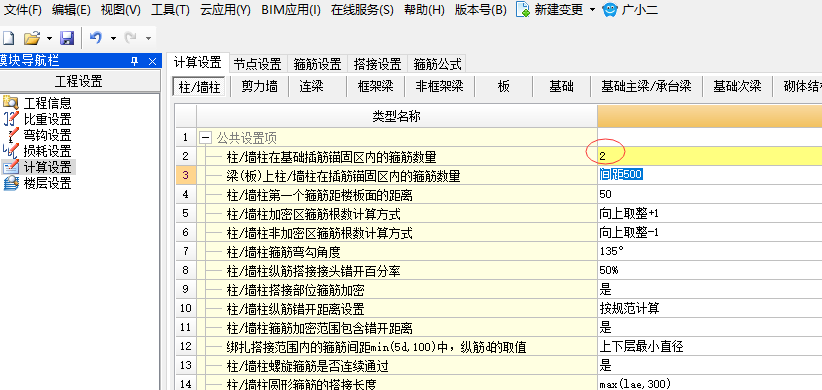Click the 广小二 assistant icon
The width and height of the screenshot is (822, 390).
610,9
